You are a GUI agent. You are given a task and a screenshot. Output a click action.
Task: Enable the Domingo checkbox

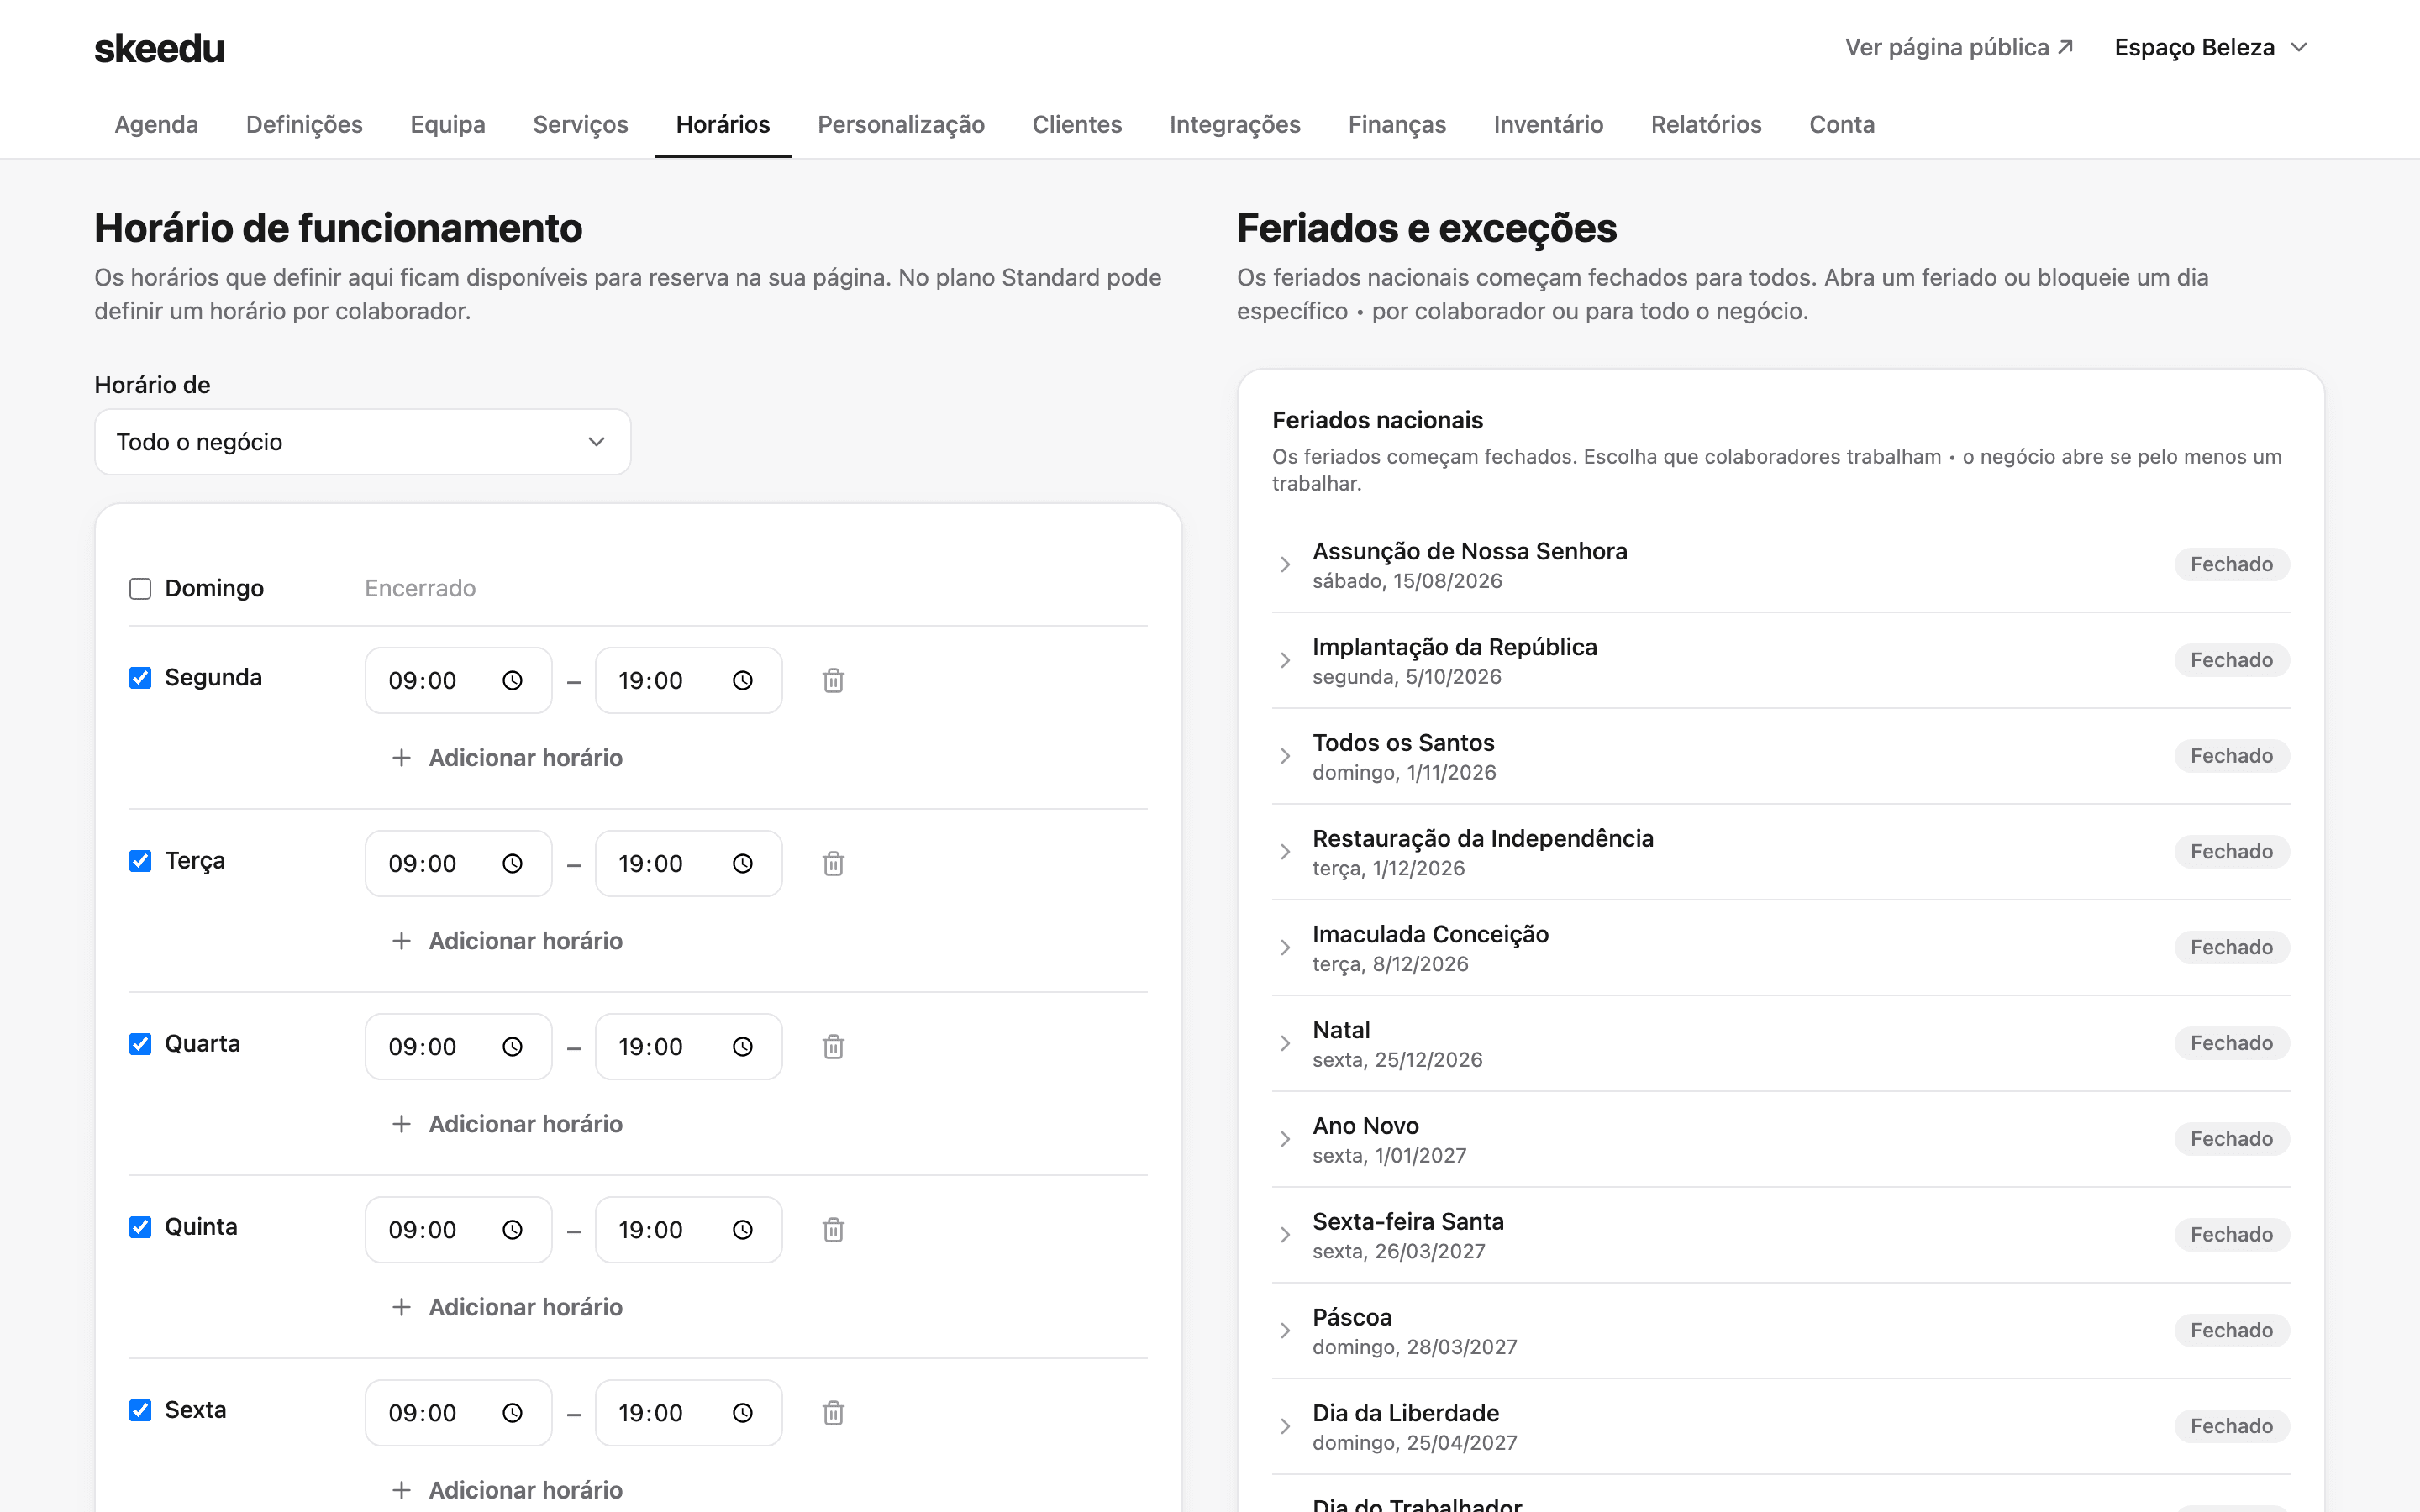pyautogui.click(x=140, y=588)
